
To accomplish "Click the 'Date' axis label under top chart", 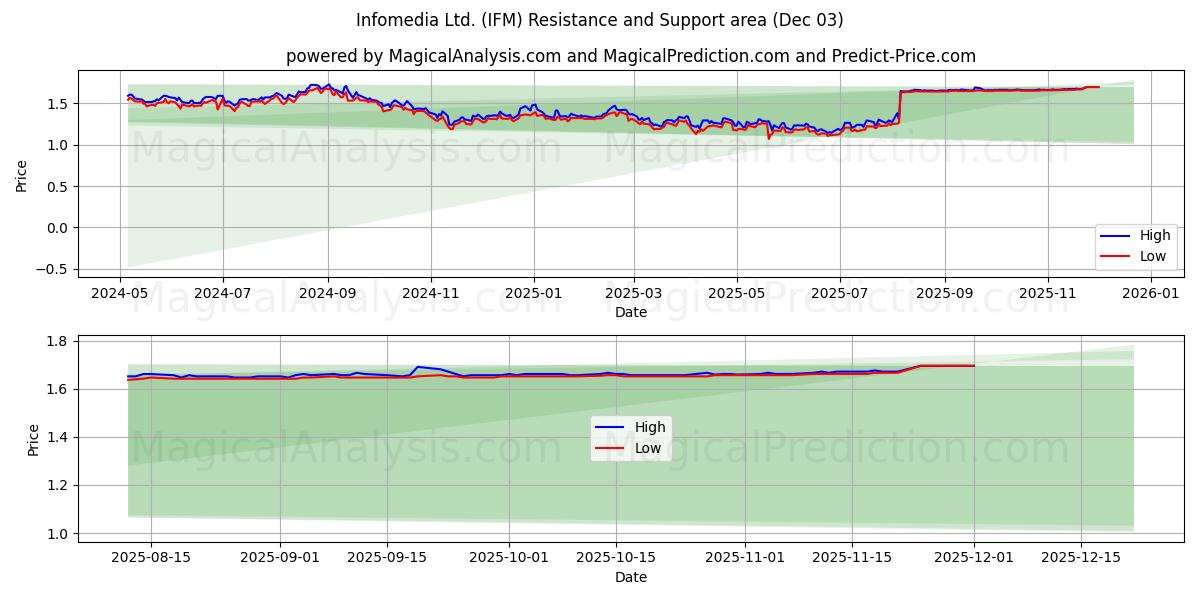I will [x=631, y=312].
